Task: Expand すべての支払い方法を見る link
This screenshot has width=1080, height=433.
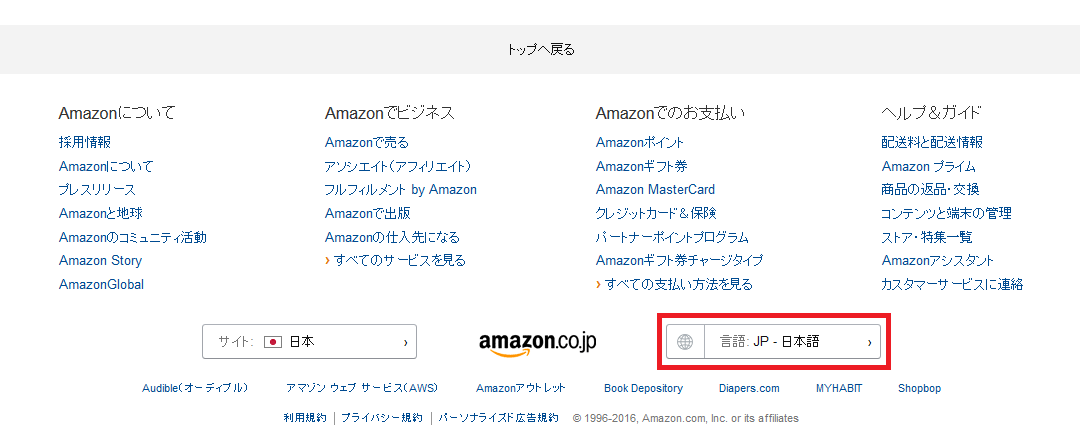Action: pos(678,284)
